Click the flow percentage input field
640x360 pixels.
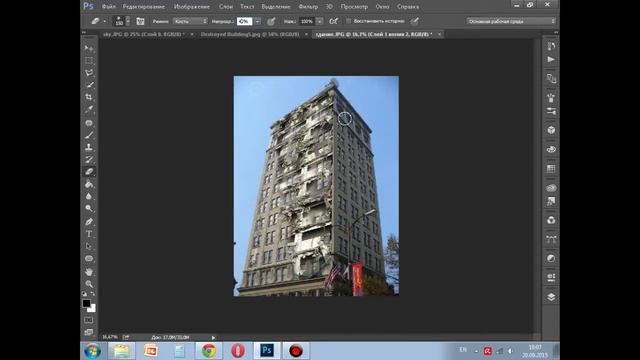[307, 21]
